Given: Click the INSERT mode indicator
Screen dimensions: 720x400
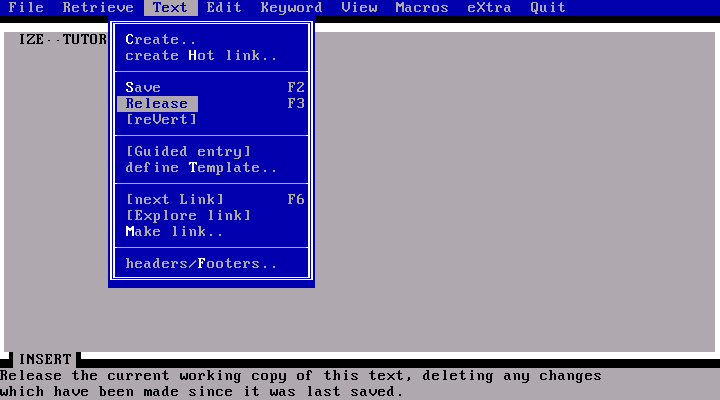Looking at the screenshot, I should [45, 359].
